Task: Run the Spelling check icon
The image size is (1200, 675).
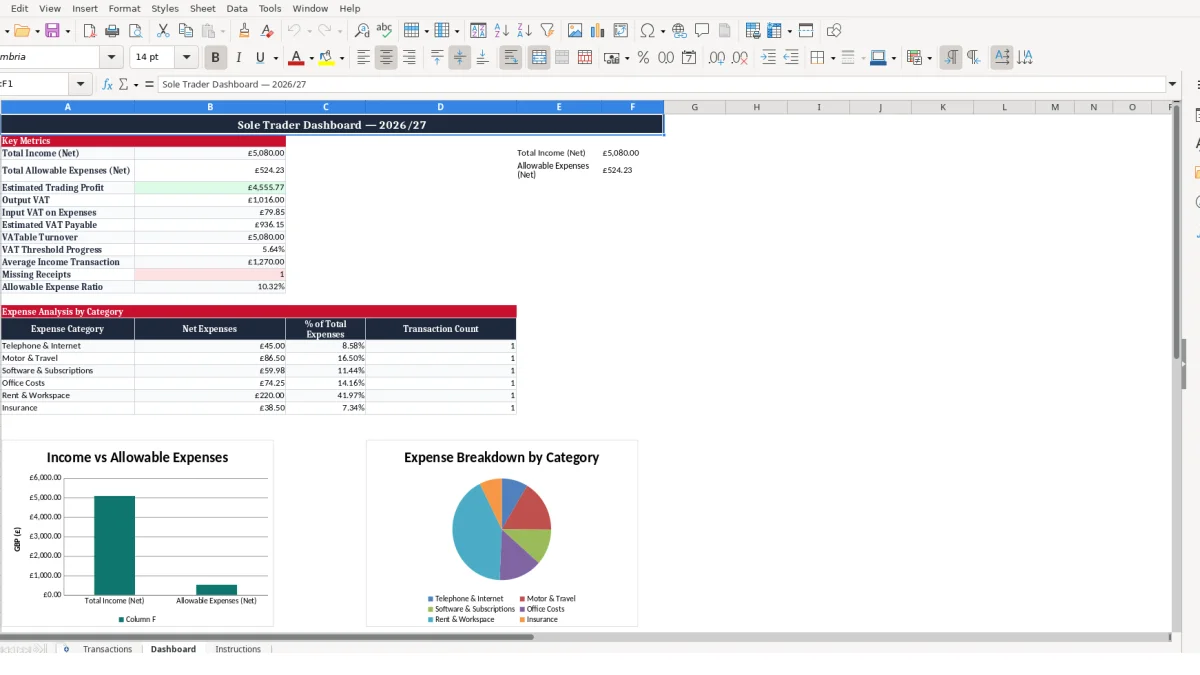Action: 384,31
